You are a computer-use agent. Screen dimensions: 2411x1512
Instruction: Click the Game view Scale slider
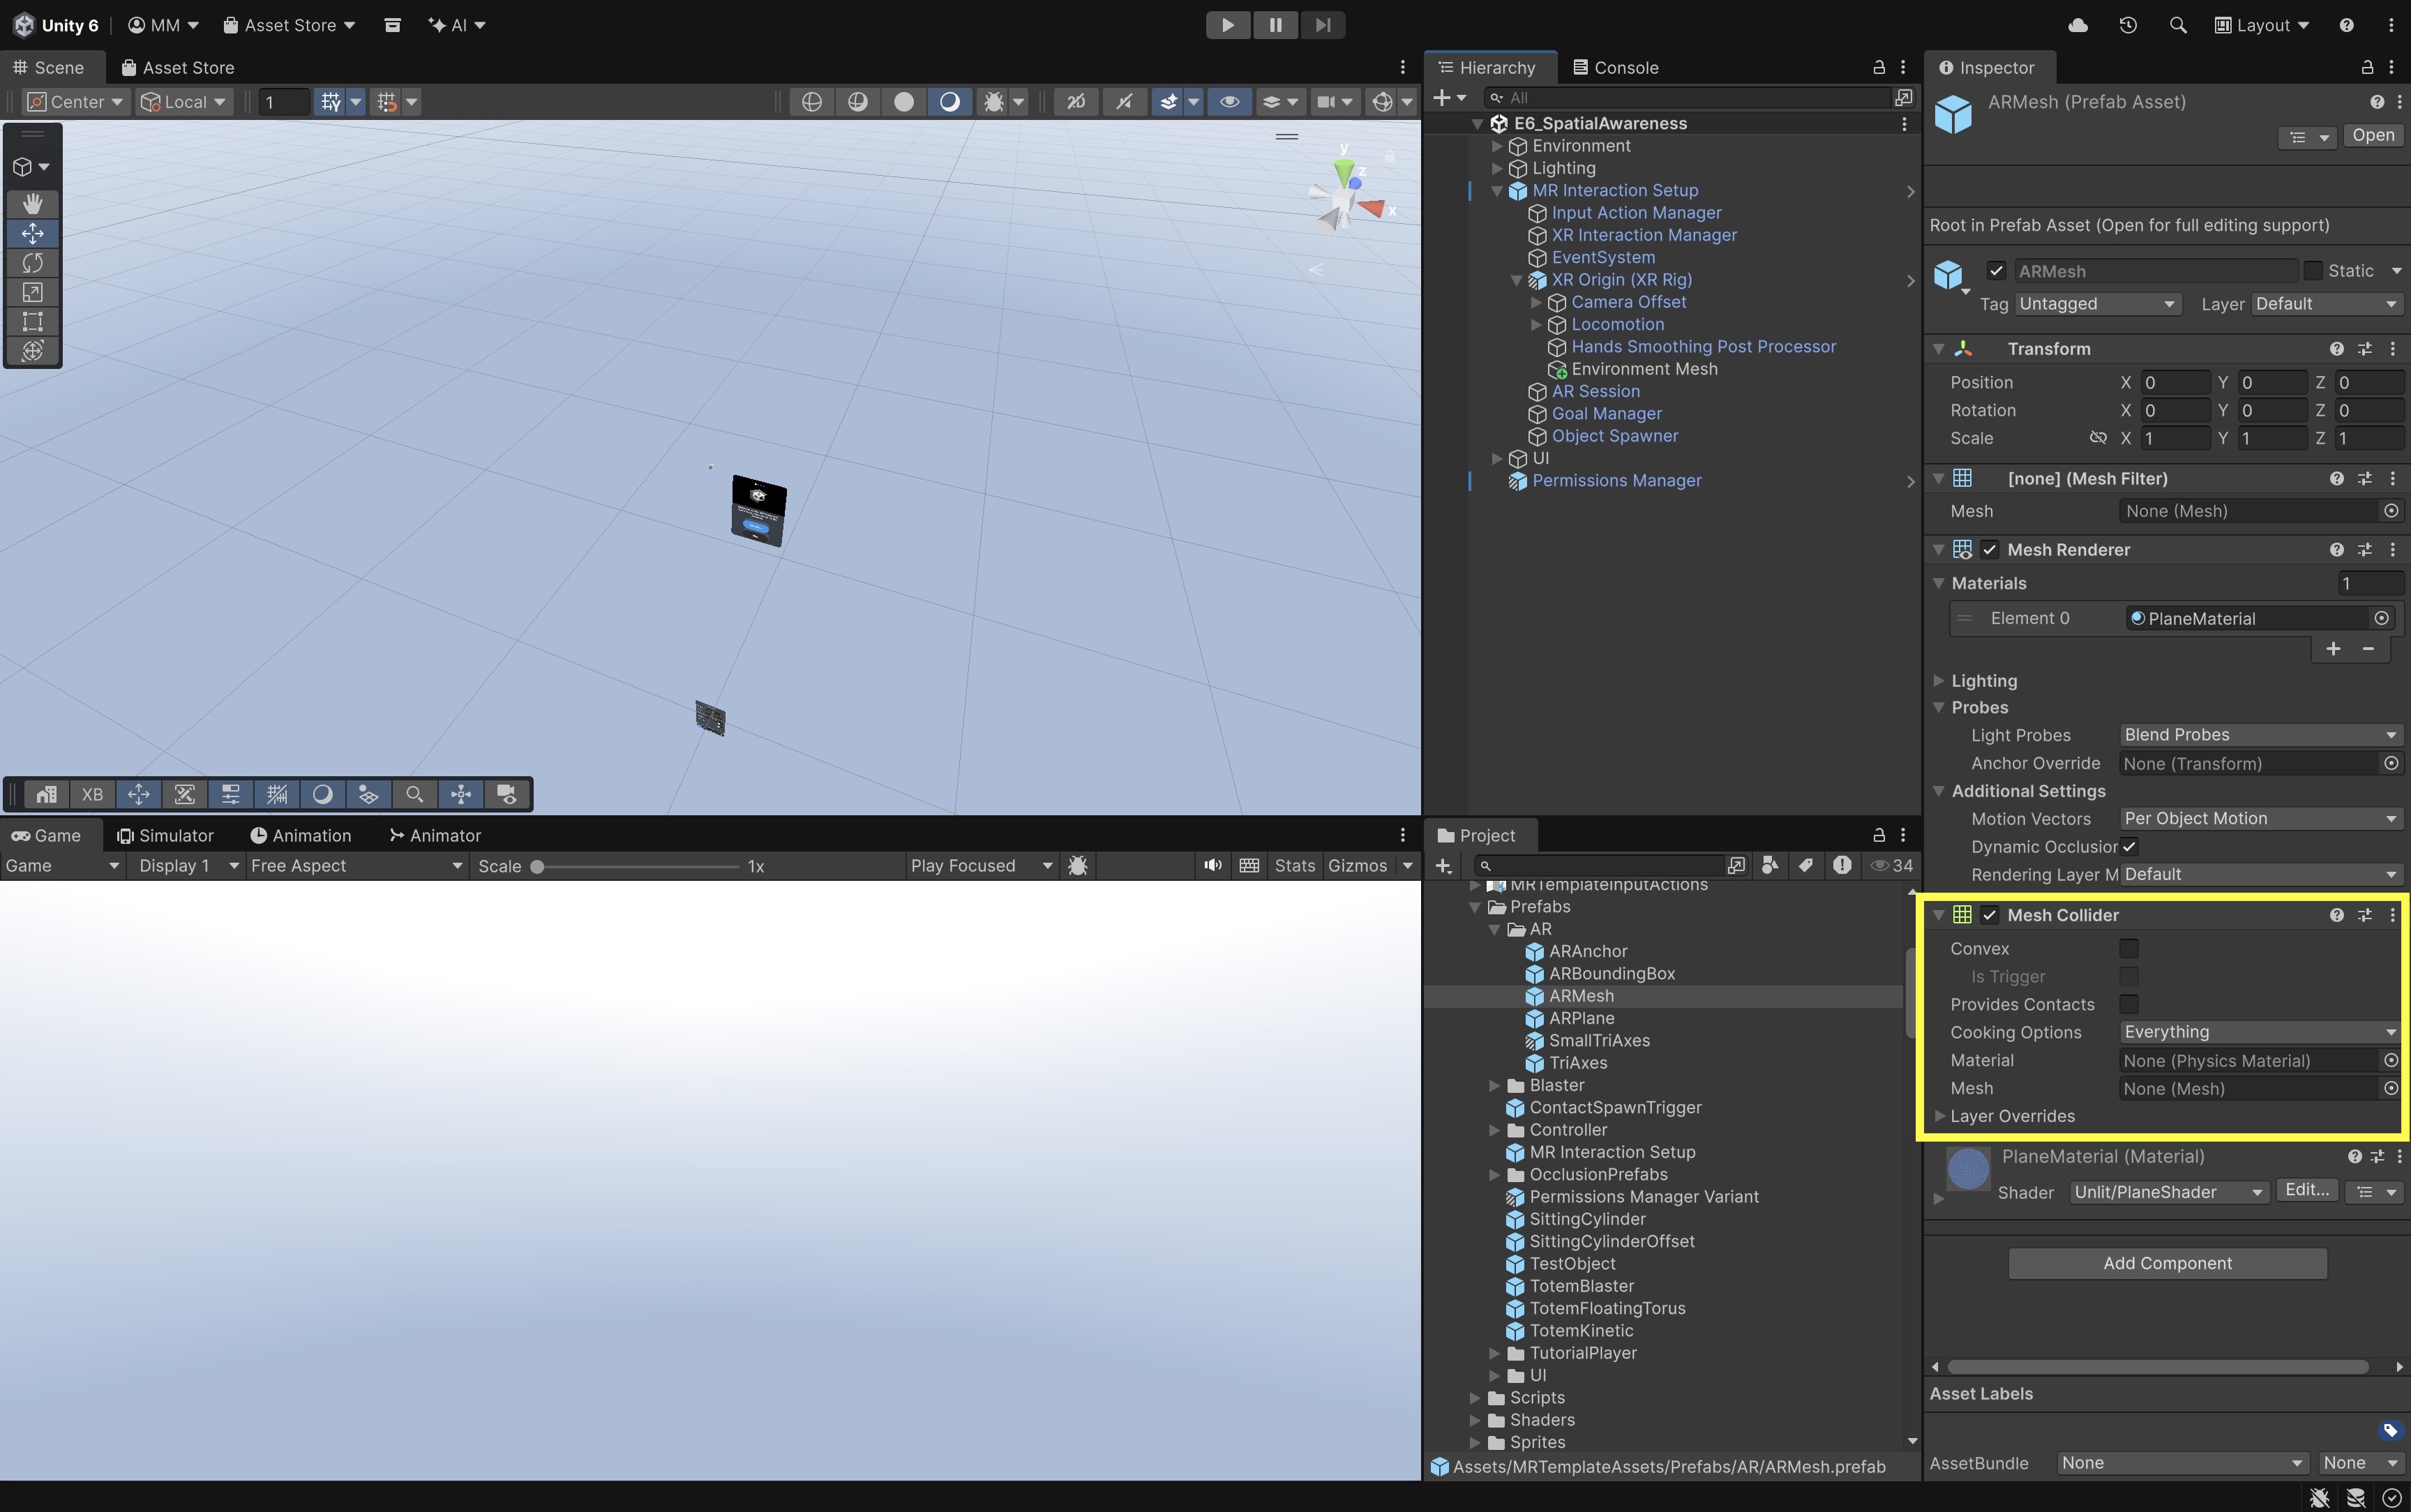click(x=636, y=866)
